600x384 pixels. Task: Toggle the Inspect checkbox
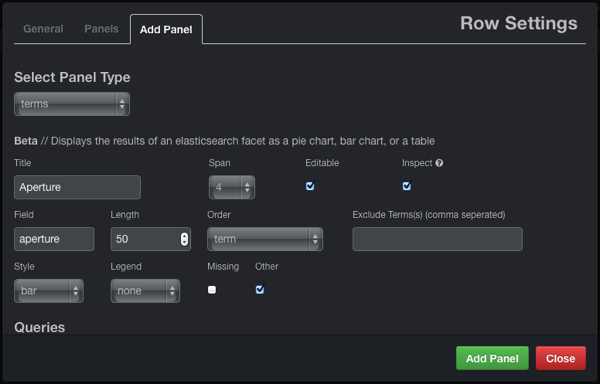point(407,186)
